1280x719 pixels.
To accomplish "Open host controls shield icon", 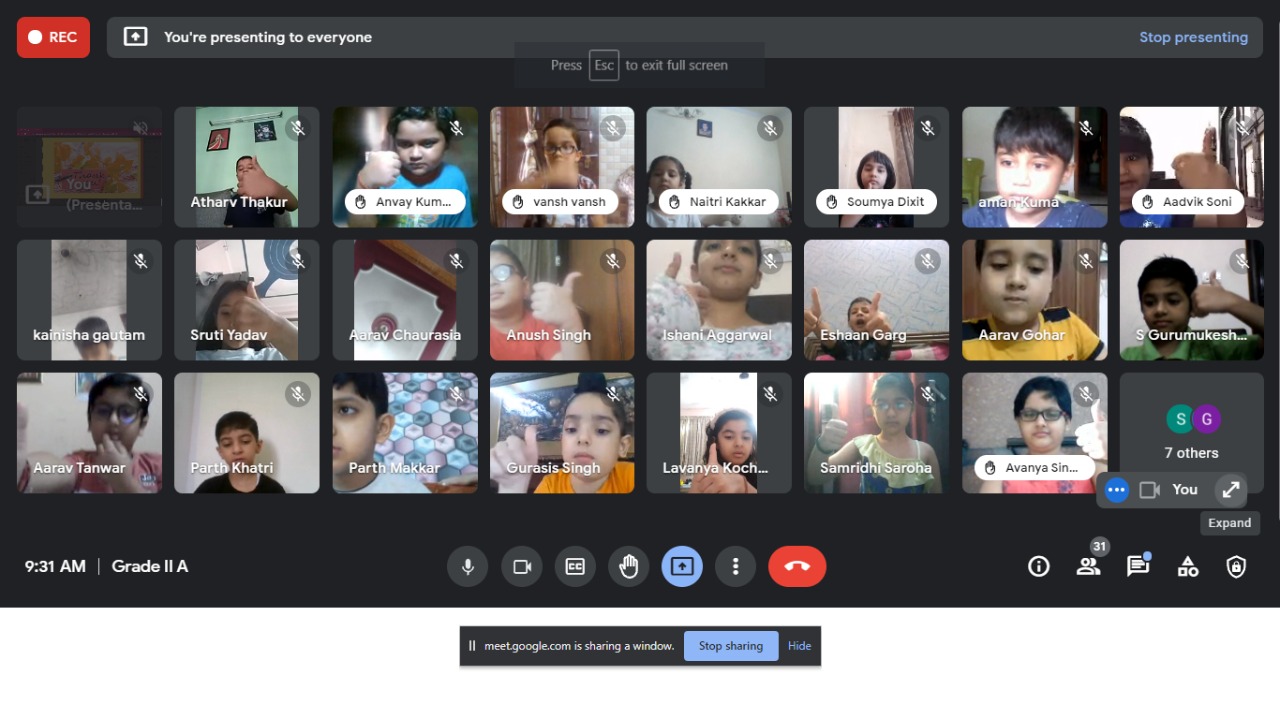I will (1237, 567).
